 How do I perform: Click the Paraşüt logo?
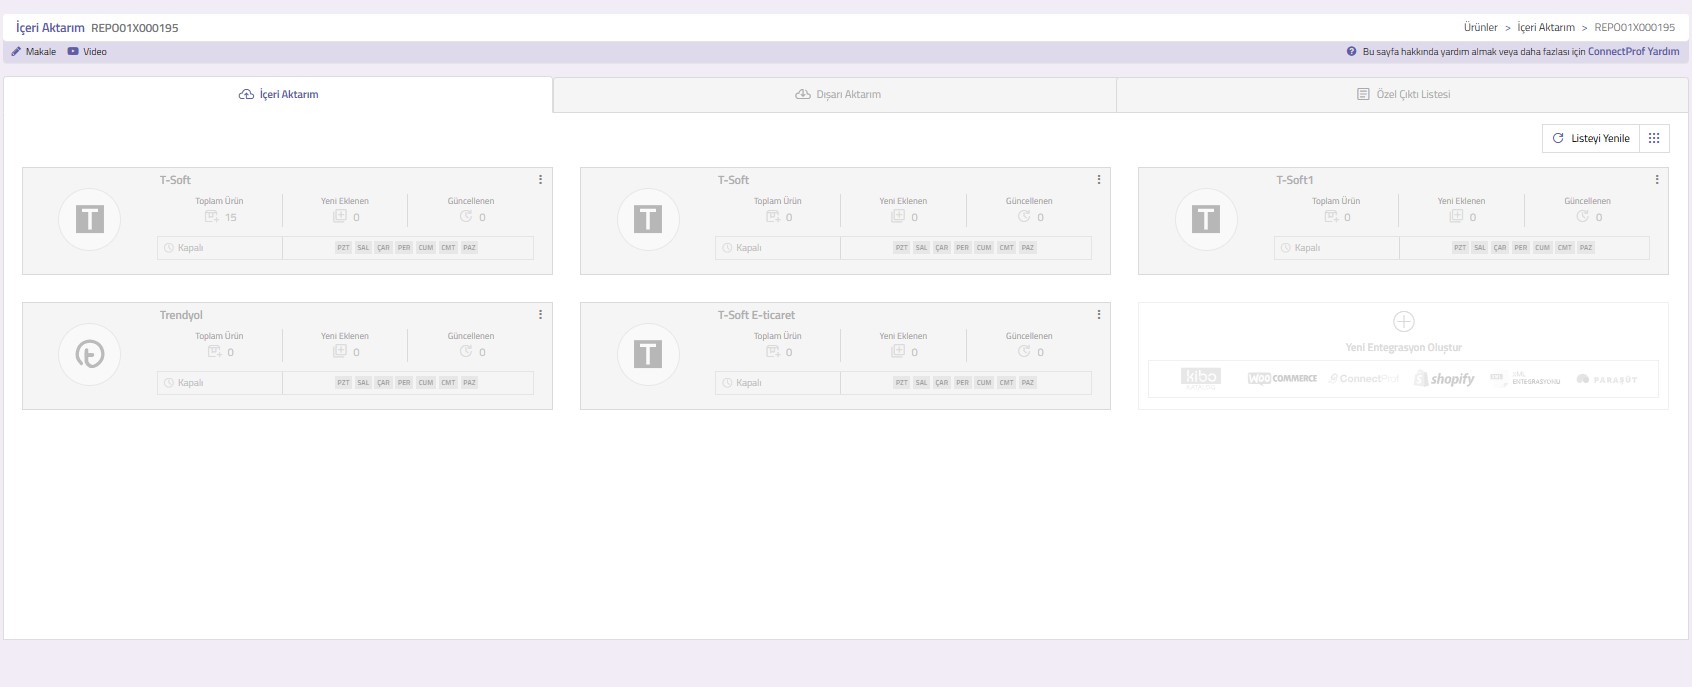pyautogui.click(x=1607, y=379)
